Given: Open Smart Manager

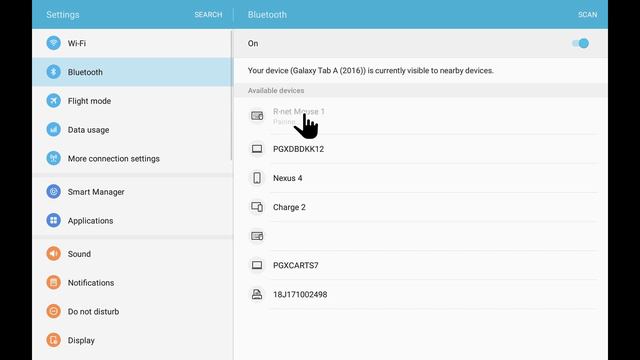Looking at the screenshot, I should 132,191.
